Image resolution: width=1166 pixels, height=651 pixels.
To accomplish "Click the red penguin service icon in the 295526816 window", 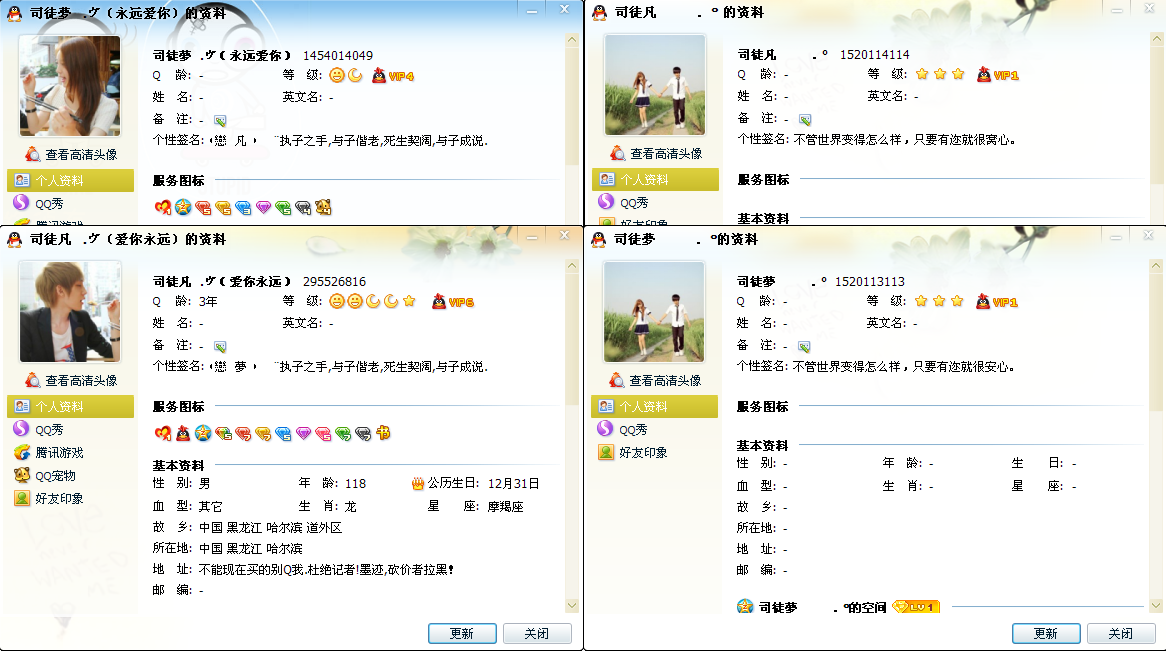I will click(183, 433).
